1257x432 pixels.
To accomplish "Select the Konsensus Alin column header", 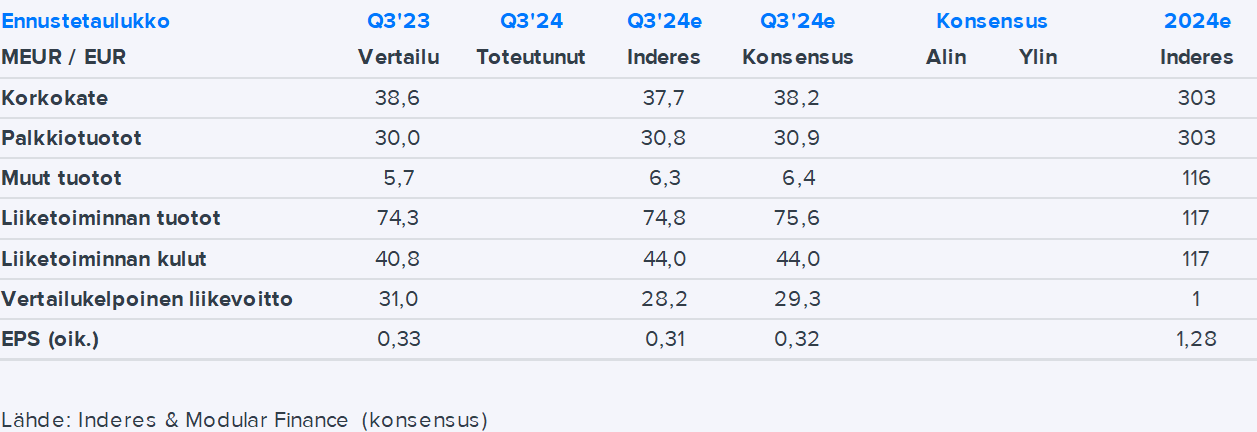I will [x=945, y=57].
